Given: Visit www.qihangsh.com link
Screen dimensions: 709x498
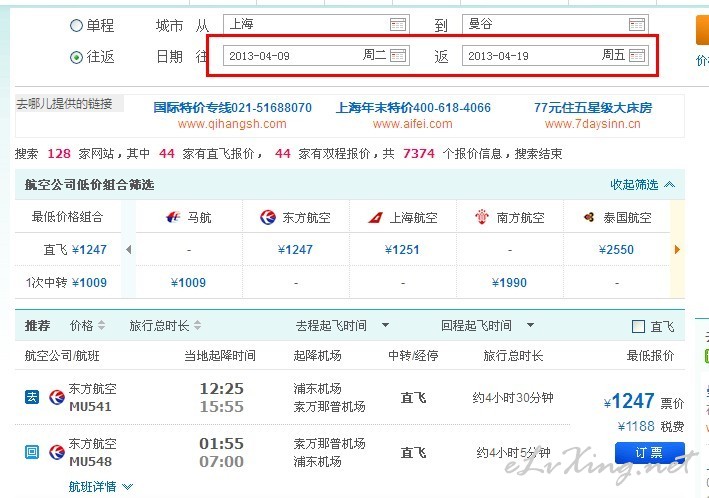Looking at the screenshot, I should coord(232,124).
